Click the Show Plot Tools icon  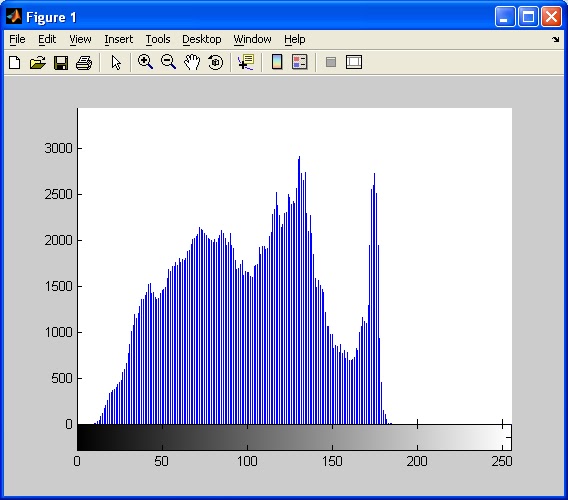354,62
